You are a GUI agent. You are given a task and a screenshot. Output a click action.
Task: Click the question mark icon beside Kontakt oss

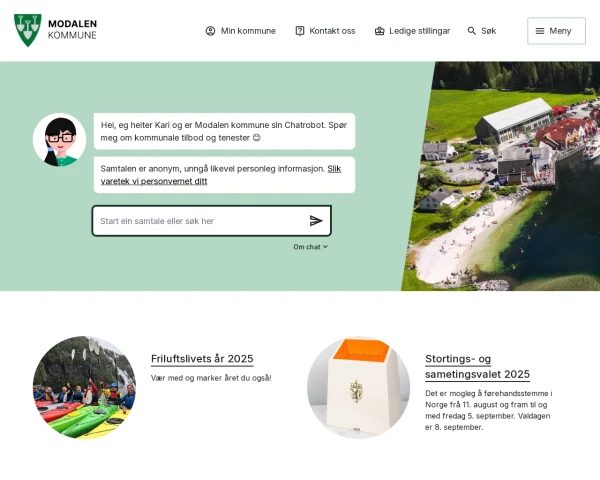tap(300, 31)
